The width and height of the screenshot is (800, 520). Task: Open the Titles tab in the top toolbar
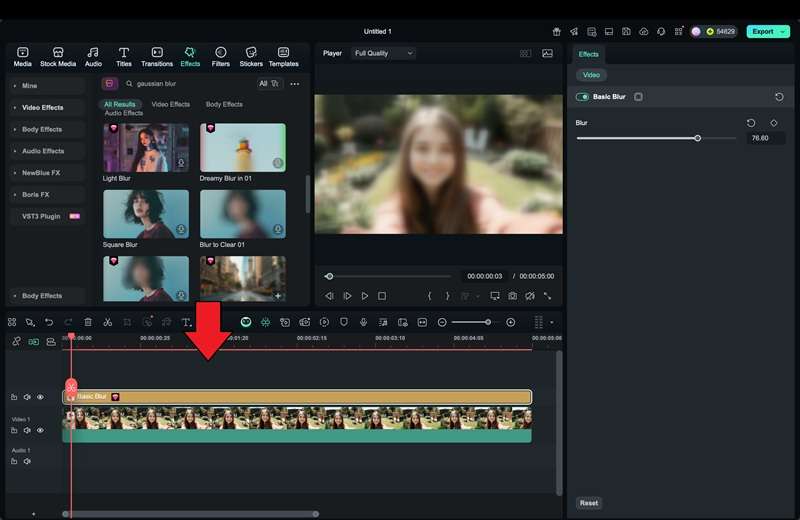124,56
